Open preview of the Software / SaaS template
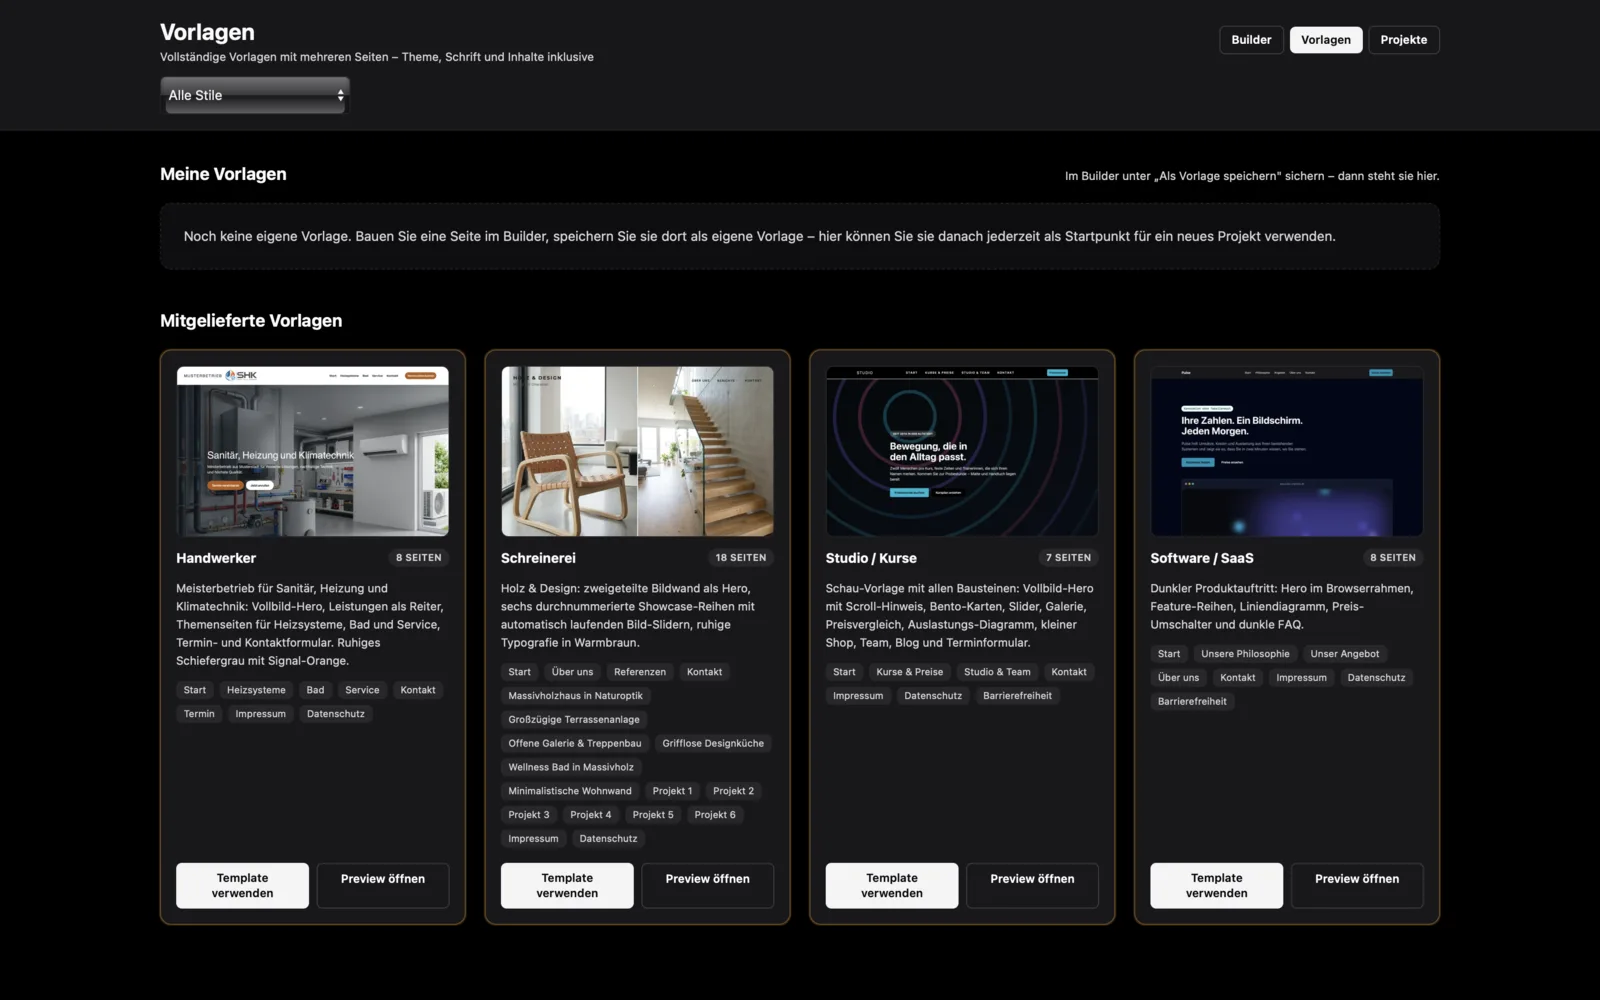1600x1000 pixels. coord(1357,886)
